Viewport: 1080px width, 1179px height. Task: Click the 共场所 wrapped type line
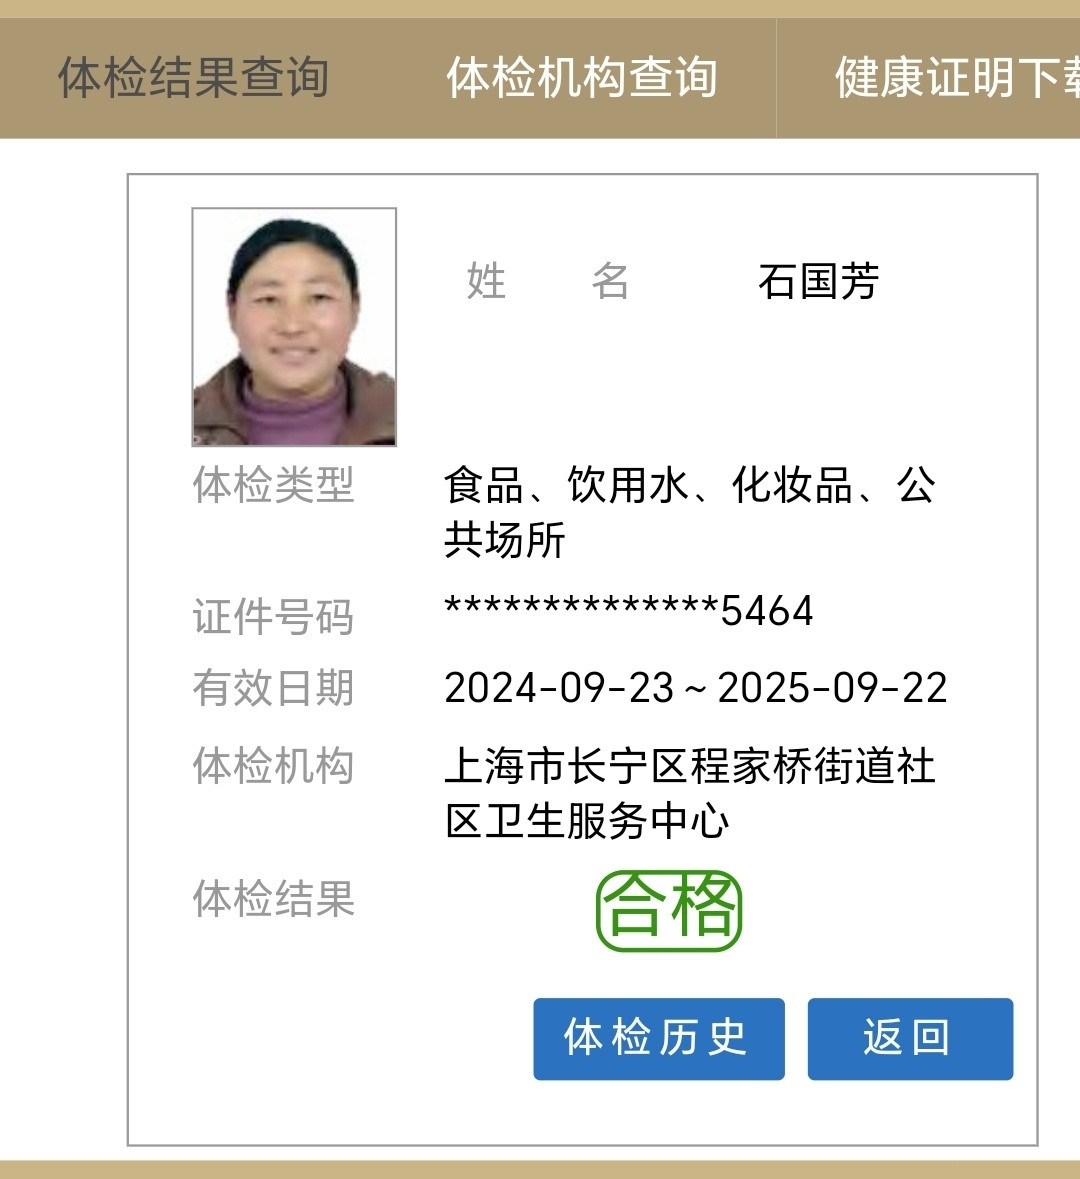pos(504,540)
